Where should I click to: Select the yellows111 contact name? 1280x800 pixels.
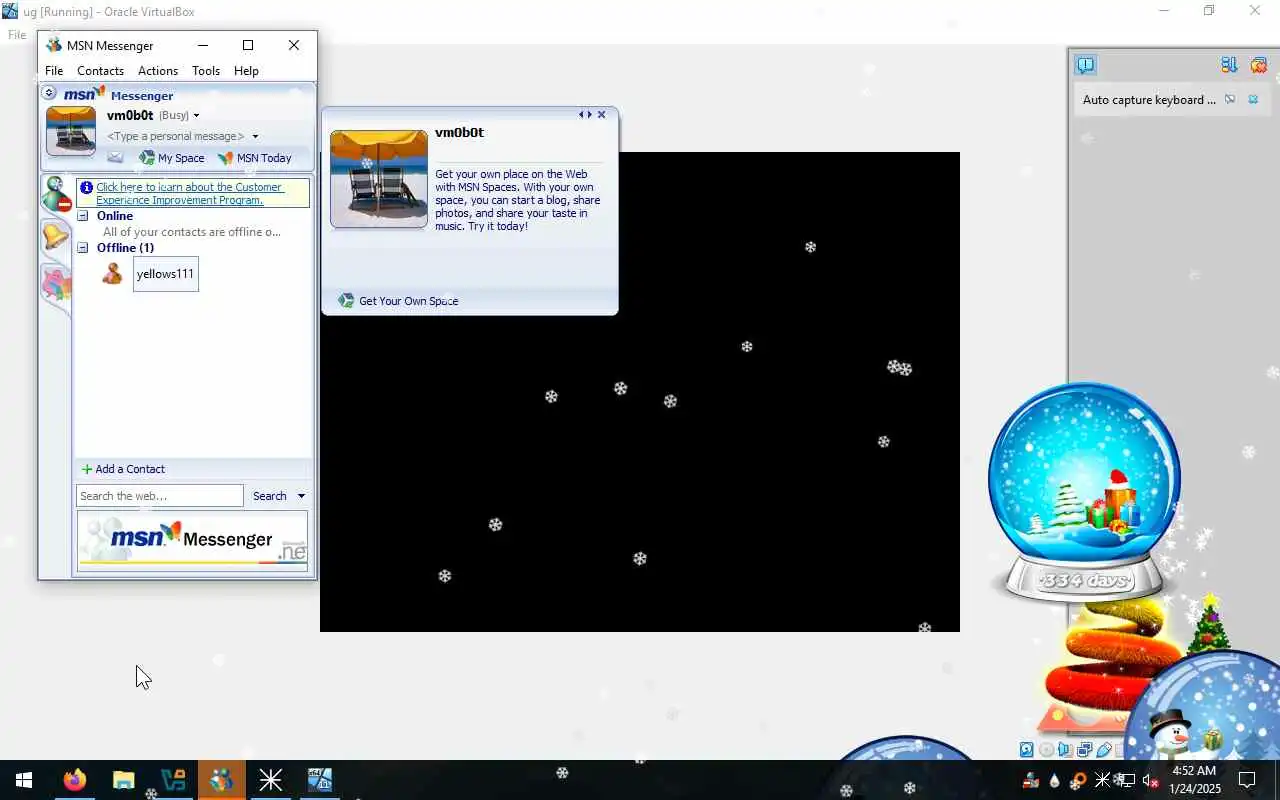(x=165, y=274)
